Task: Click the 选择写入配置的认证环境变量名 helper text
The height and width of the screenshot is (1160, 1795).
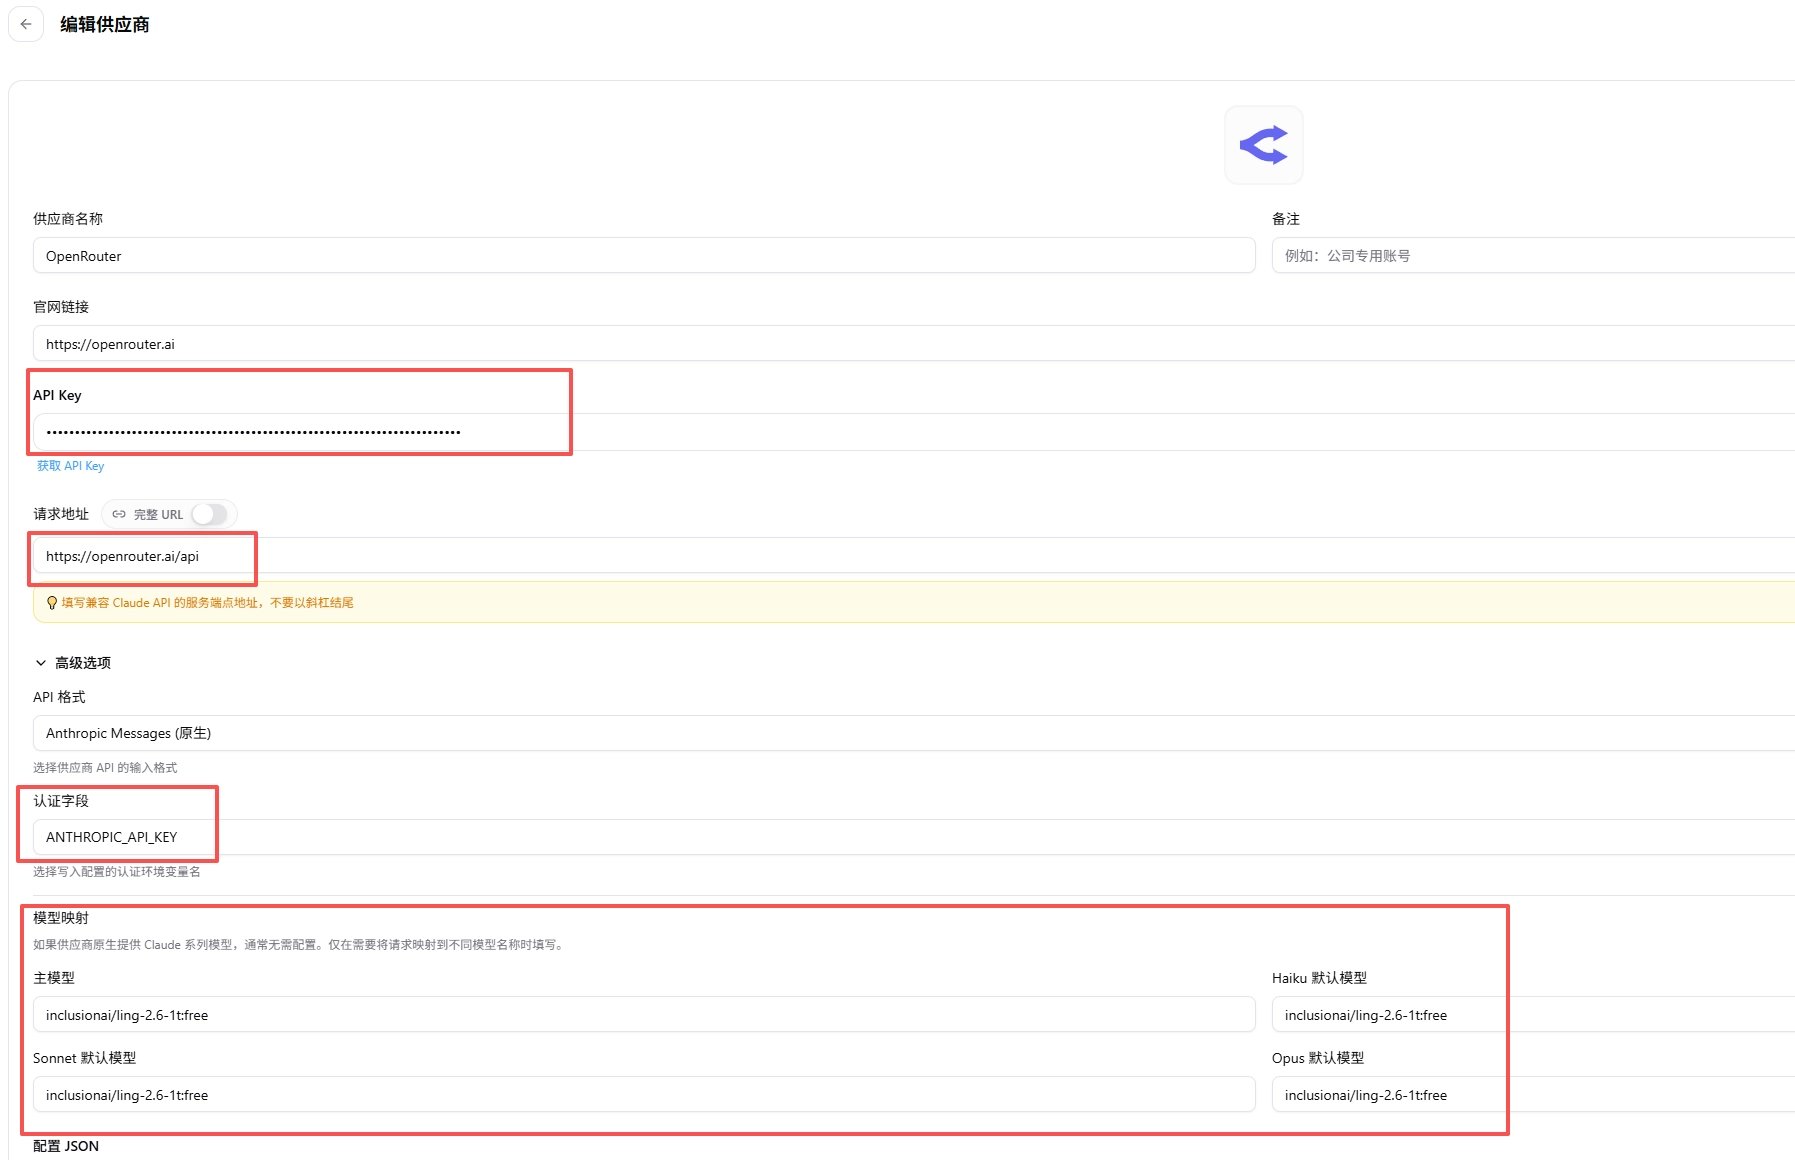Action: tap(117, 872)
